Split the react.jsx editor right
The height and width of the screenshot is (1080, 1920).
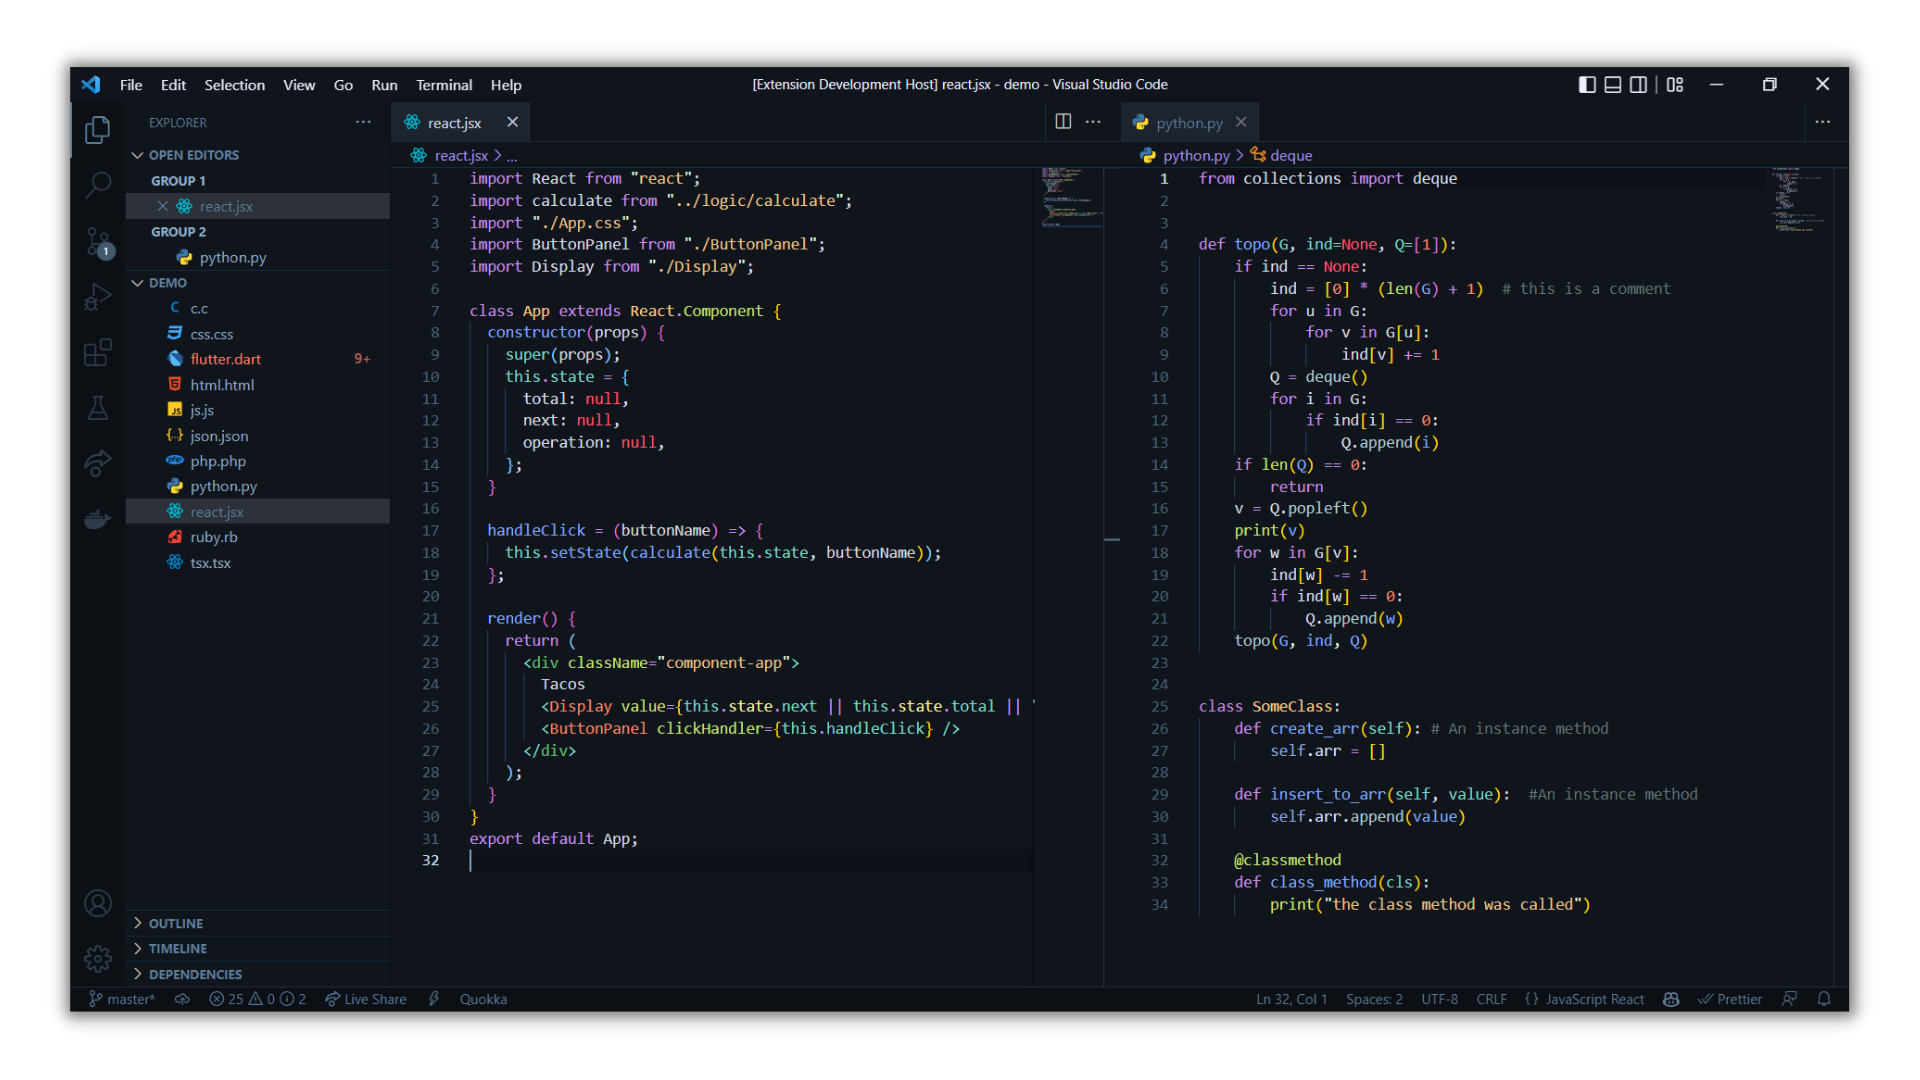(1063, 122)
